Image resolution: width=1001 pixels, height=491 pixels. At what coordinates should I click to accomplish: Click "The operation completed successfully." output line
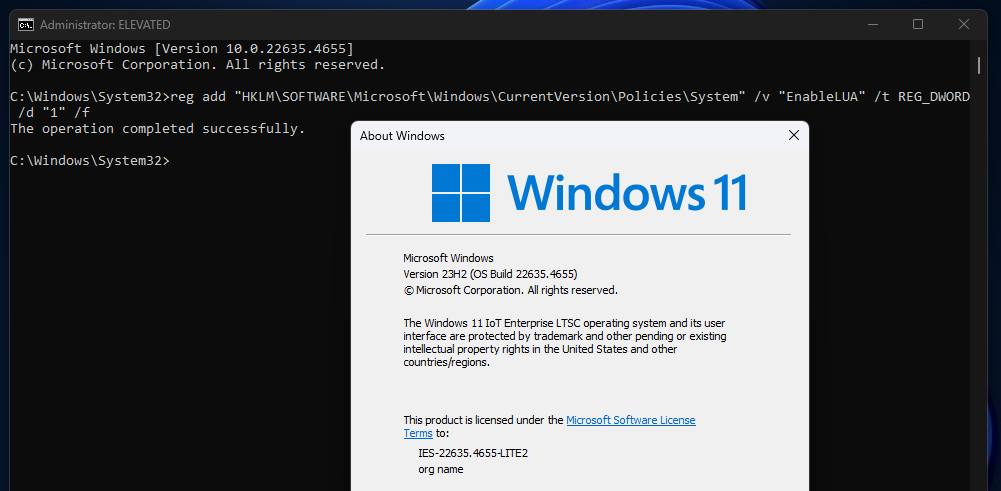click(x=158, y=128)
